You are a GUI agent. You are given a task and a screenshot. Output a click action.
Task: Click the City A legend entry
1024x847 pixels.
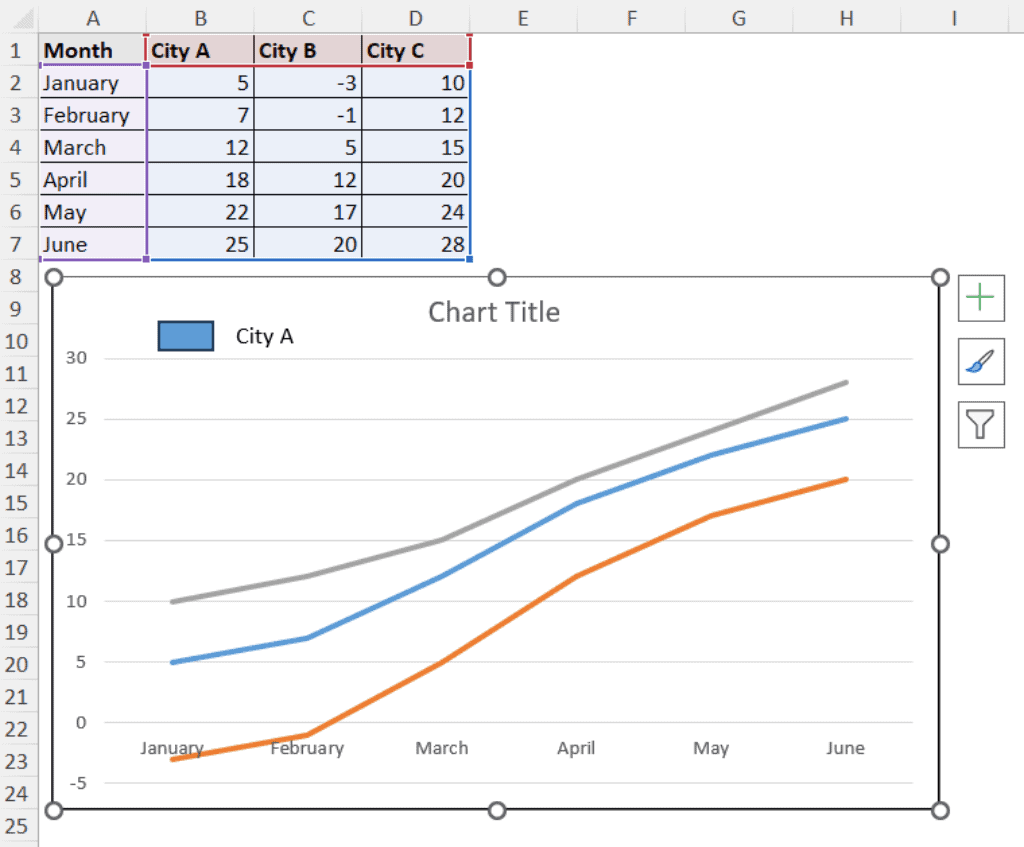click(x=264, y=336)
